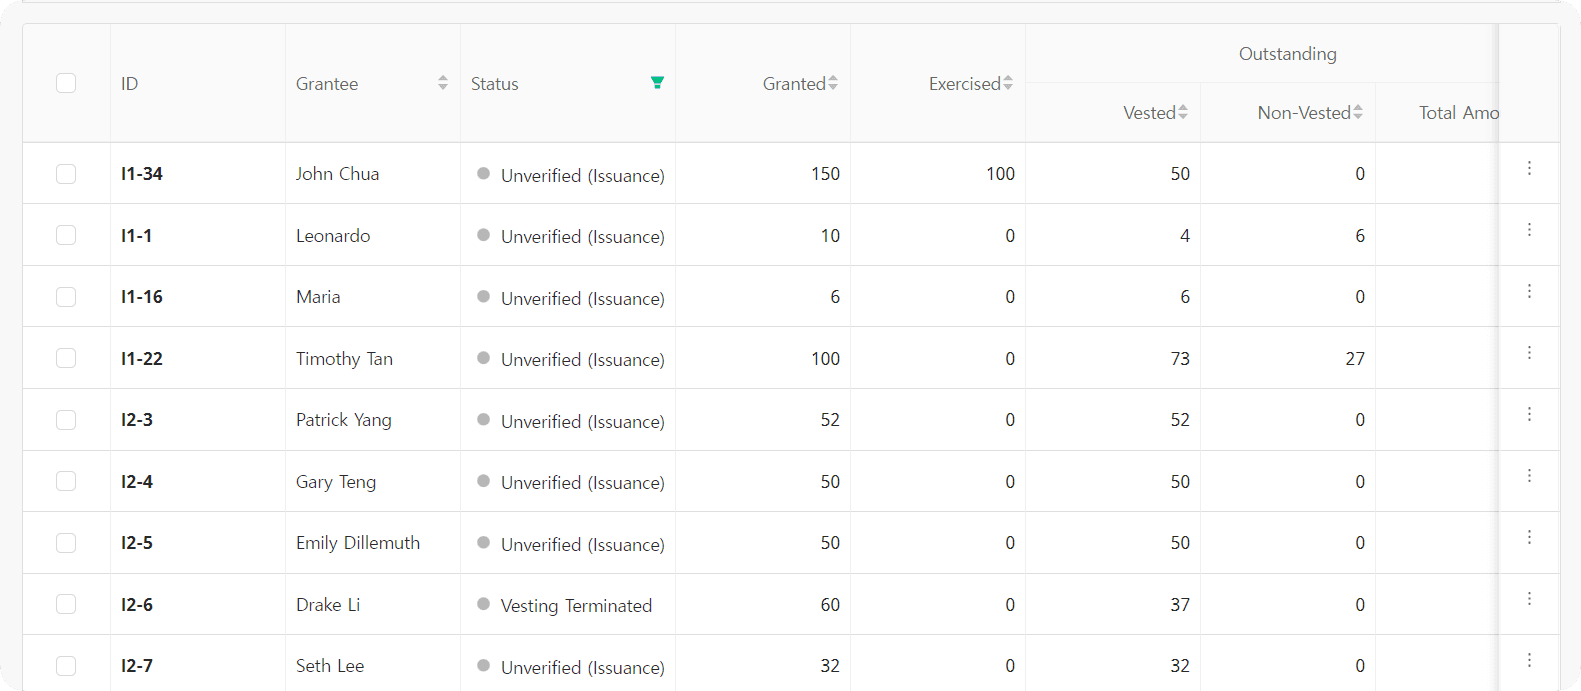This screenshot has height=691, width=1581.
Task: Click non-vested value 27 for Timothy Tan
Action: [x=1355, y=359]
